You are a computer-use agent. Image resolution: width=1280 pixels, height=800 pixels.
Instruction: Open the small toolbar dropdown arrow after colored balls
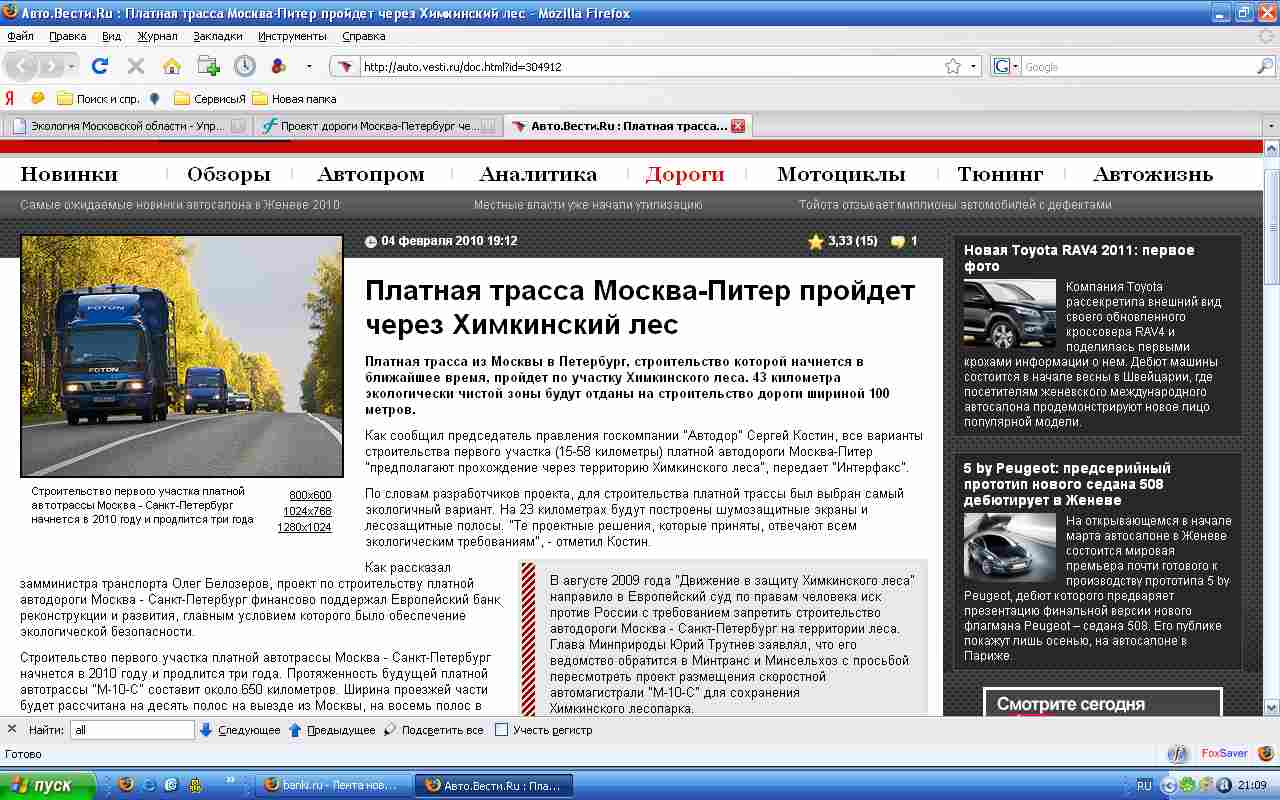[x=309, y=67]
